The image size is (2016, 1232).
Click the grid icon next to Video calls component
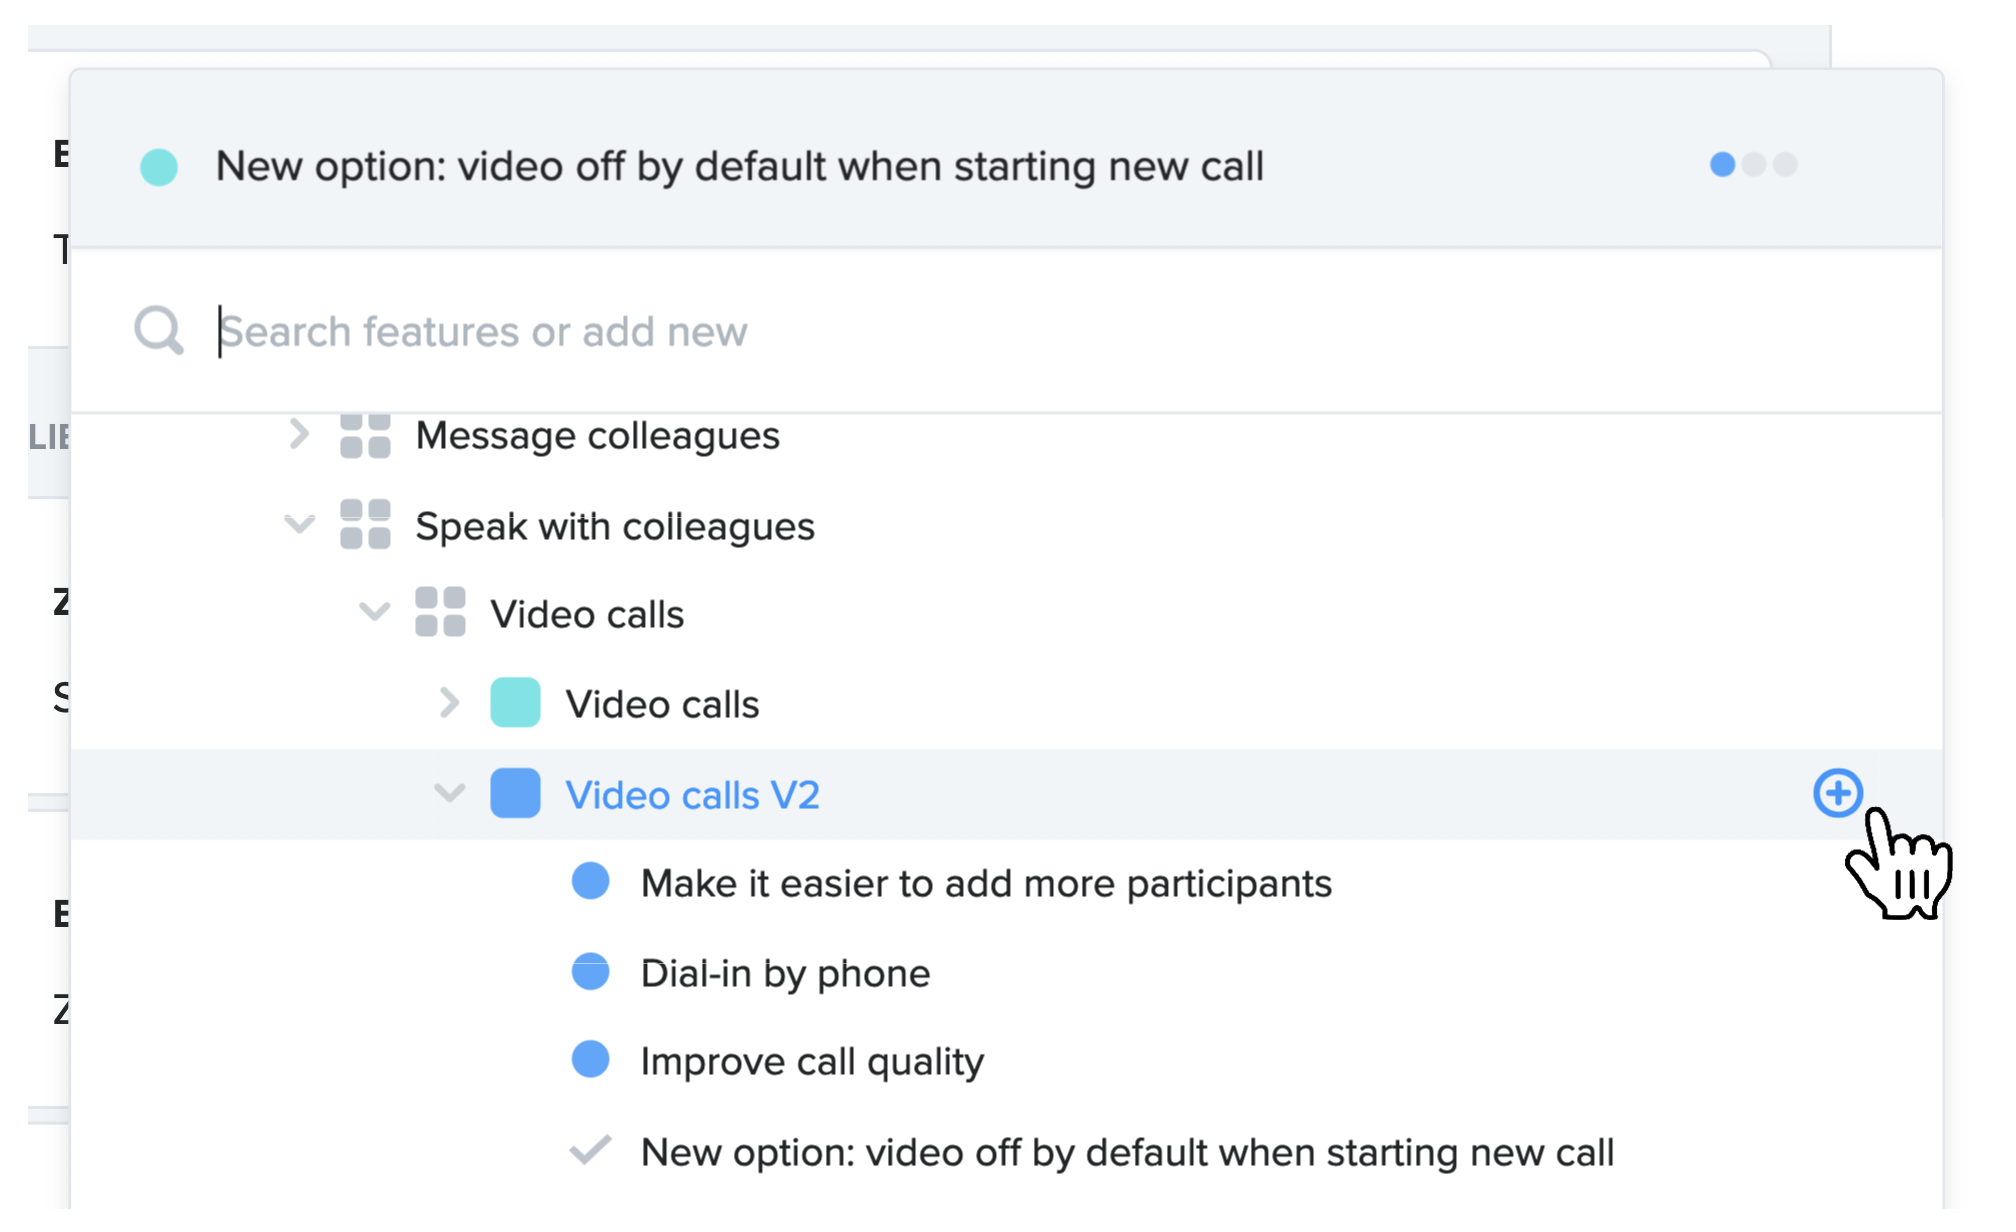pyautogui.click(x=440, y=612)
